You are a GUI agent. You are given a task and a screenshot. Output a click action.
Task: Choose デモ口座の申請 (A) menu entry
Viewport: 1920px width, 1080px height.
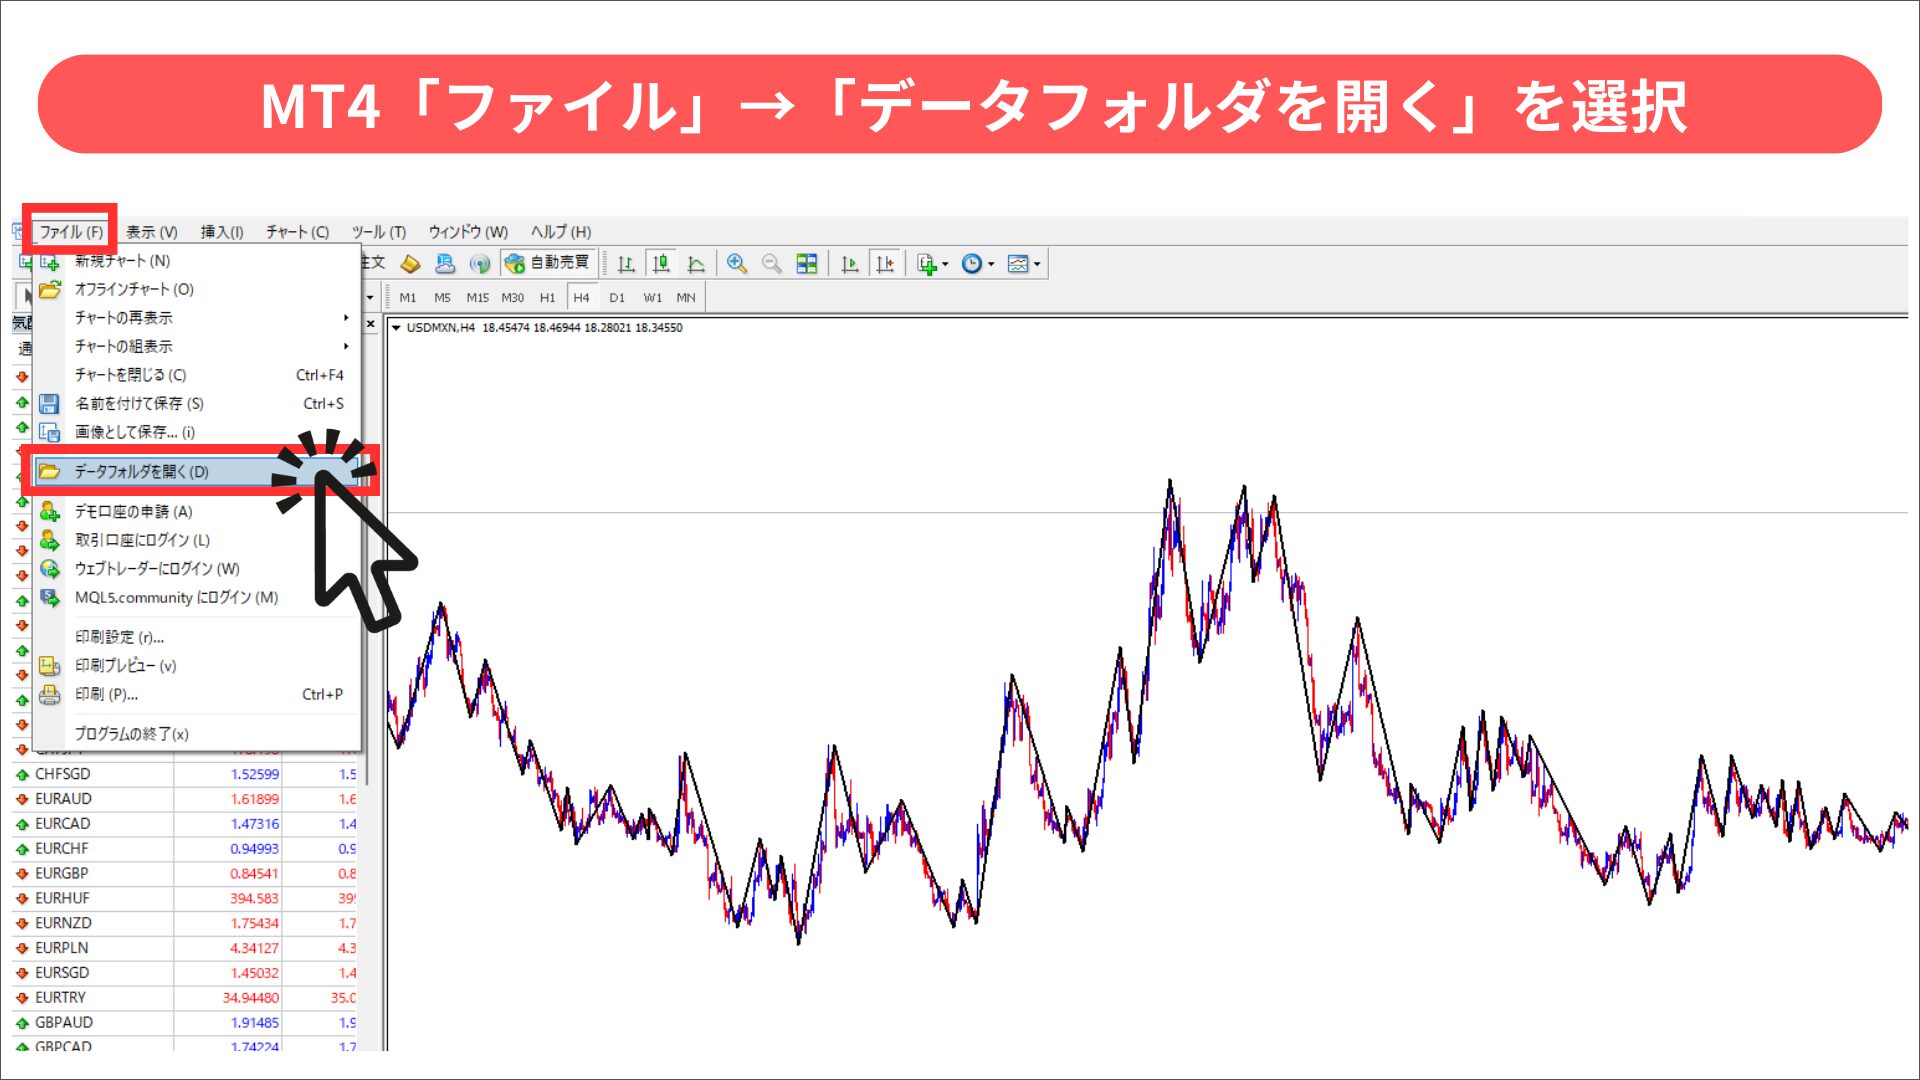pos(197,512)
